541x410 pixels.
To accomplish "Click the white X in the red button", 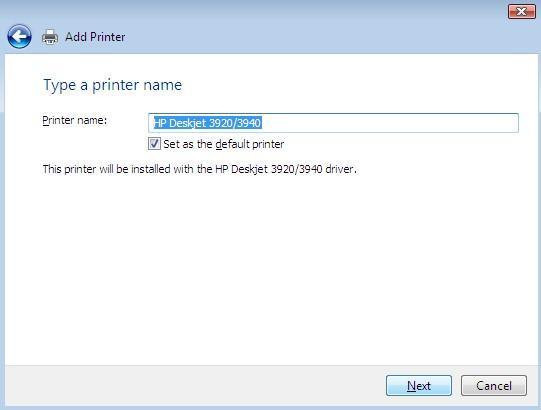I will 522,12.
